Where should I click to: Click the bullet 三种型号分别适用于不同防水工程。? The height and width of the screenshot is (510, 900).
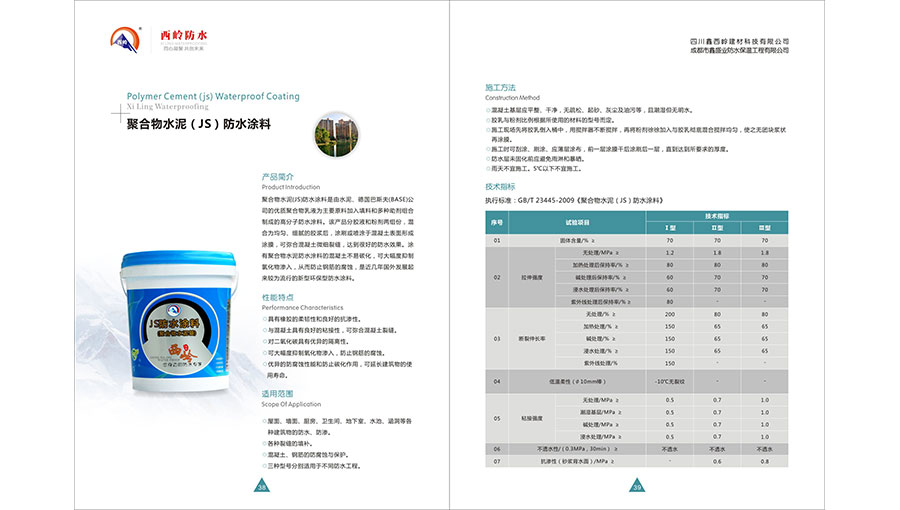(313, 466)
